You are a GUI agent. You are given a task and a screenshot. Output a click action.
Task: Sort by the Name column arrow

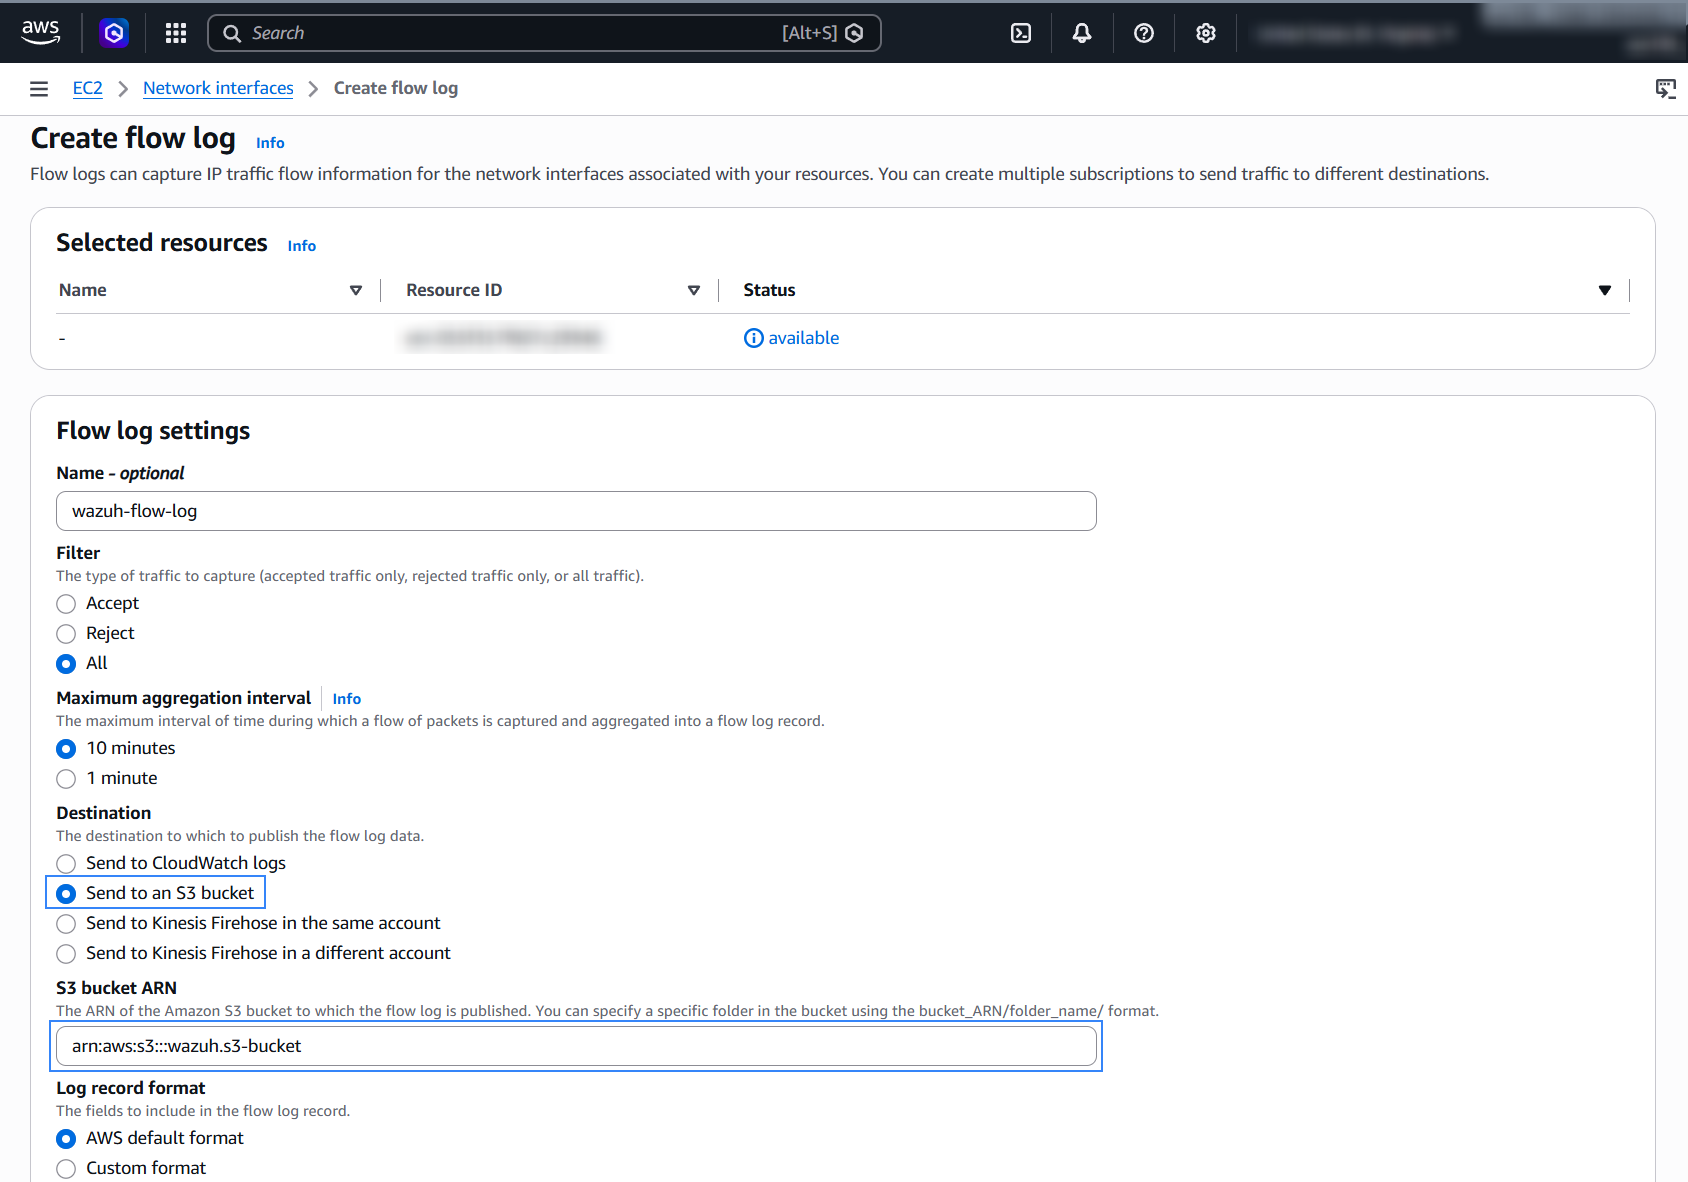(x=355, y=290)
